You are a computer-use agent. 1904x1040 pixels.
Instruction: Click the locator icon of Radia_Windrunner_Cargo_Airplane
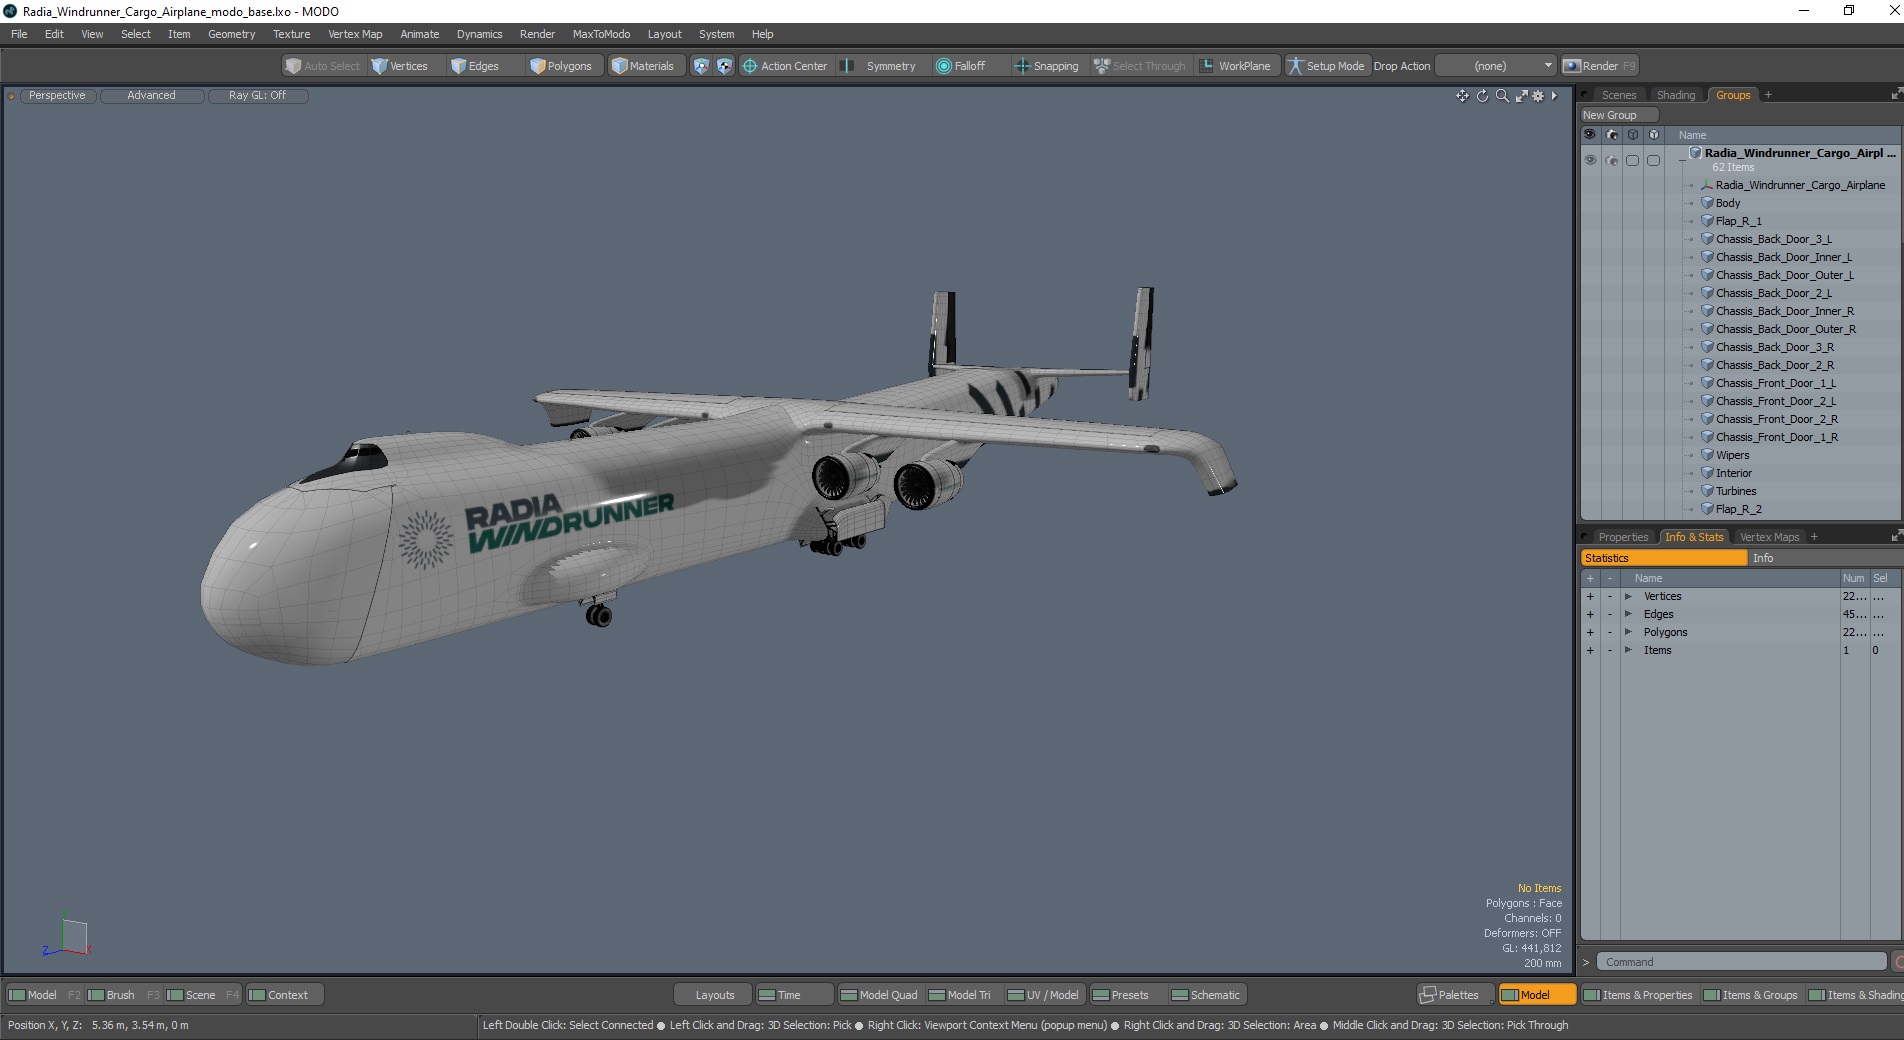1708,185
